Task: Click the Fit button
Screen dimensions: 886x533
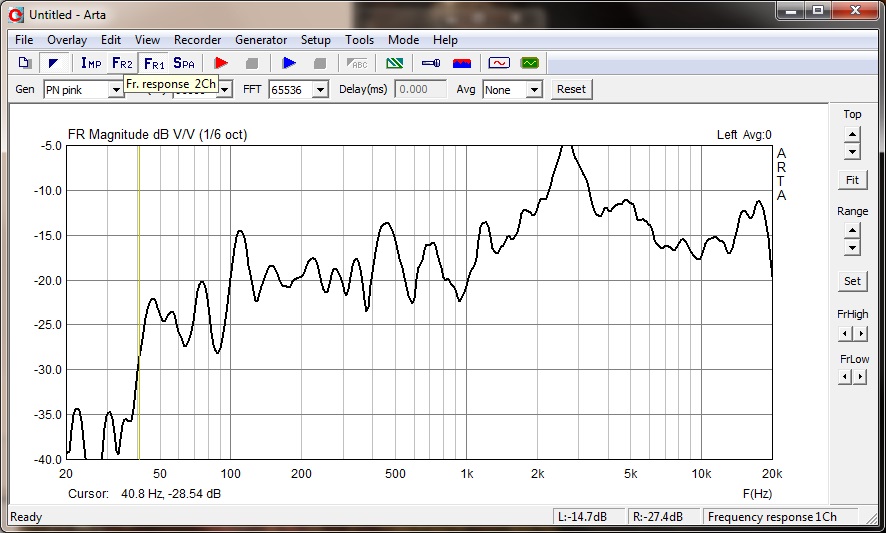Action: coord(852,180)
